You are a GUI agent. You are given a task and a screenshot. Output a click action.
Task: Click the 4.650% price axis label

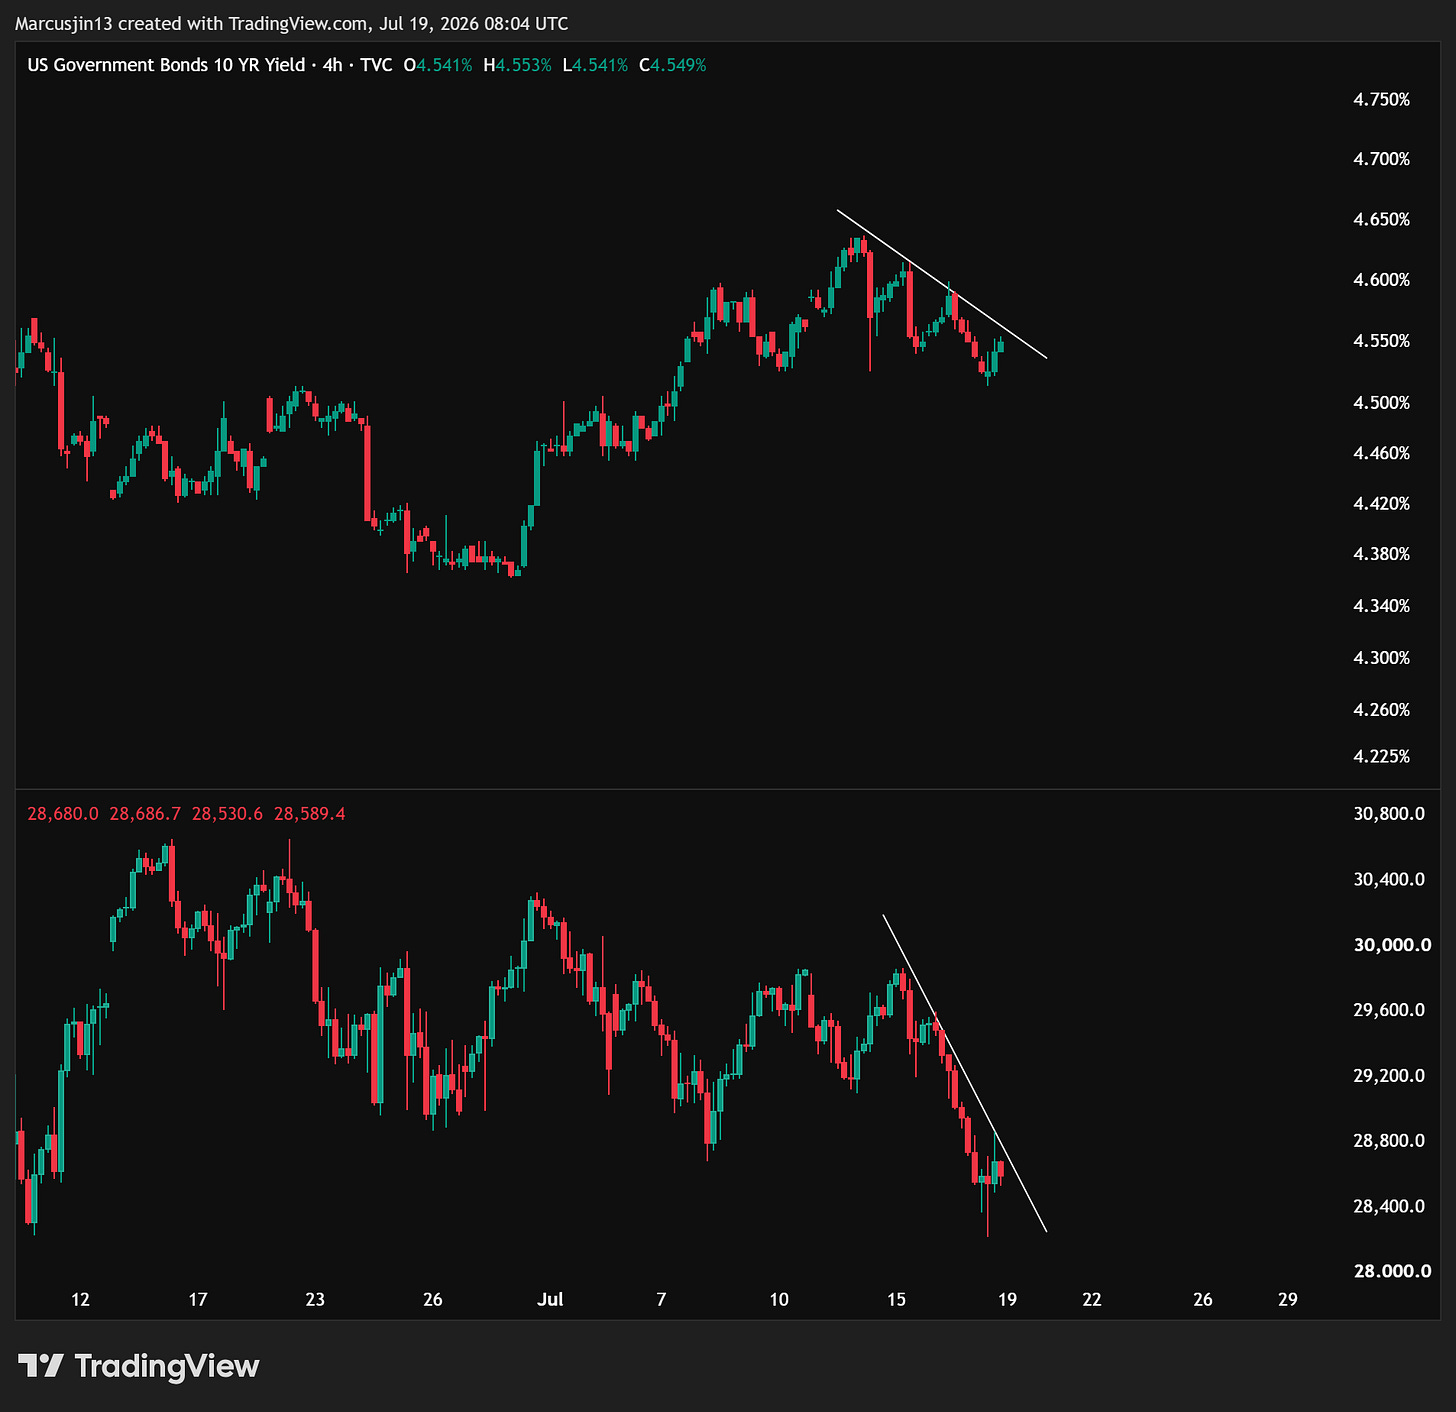coord(1381,219)
